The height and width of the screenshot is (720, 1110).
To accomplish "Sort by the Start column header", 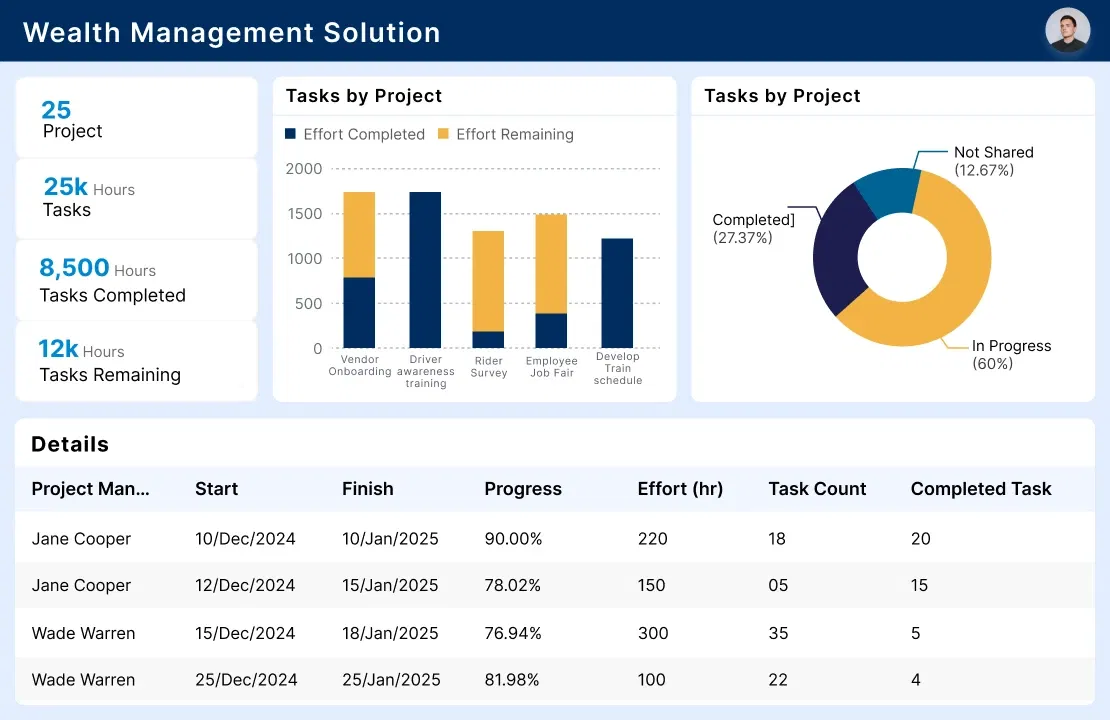I will 216,489.
